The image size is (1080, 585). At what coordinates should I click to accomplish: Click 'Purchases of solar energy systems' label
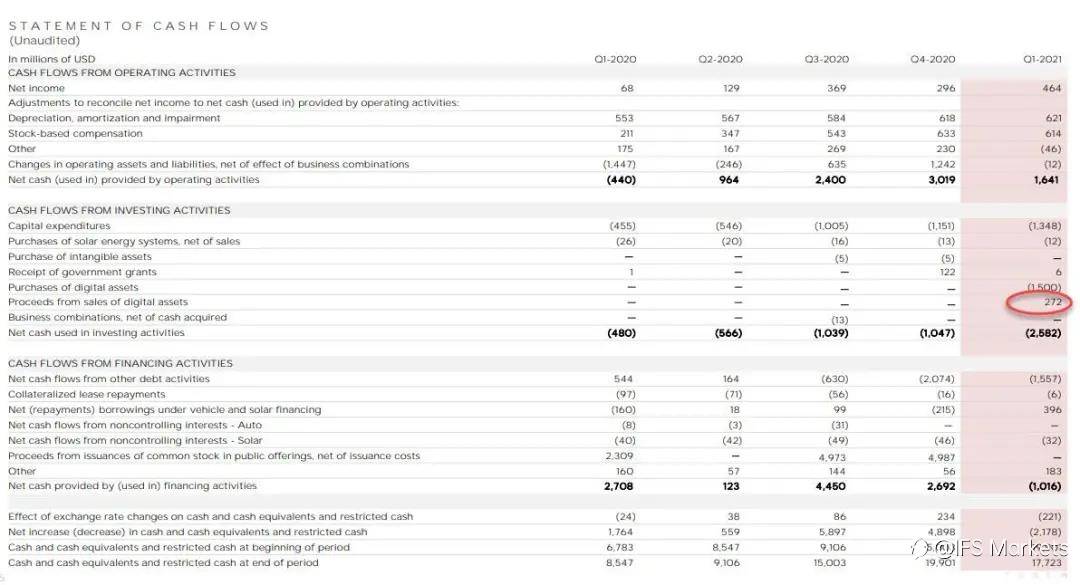point(124,241)
